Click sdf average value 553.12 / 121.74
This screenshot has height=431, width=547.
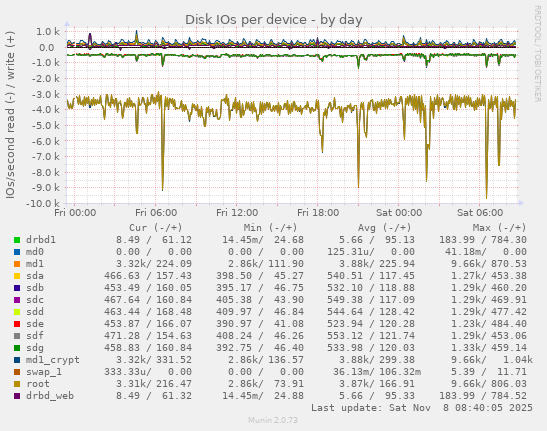[x=371, y=336]
